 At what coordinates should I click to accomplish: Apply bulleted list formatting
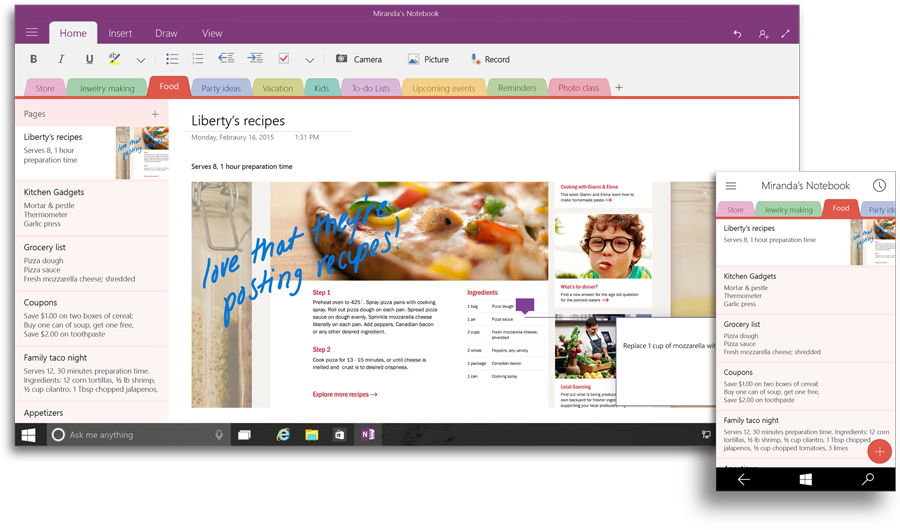172,59
